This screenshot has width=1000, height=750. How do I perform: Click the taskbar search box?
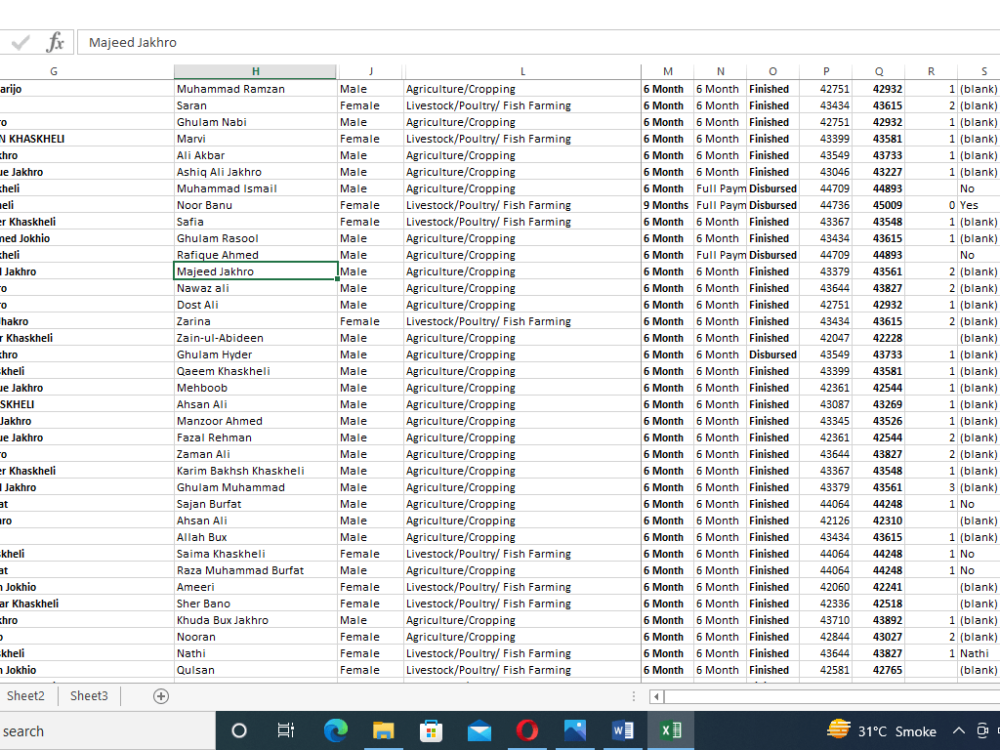(107, 731)
